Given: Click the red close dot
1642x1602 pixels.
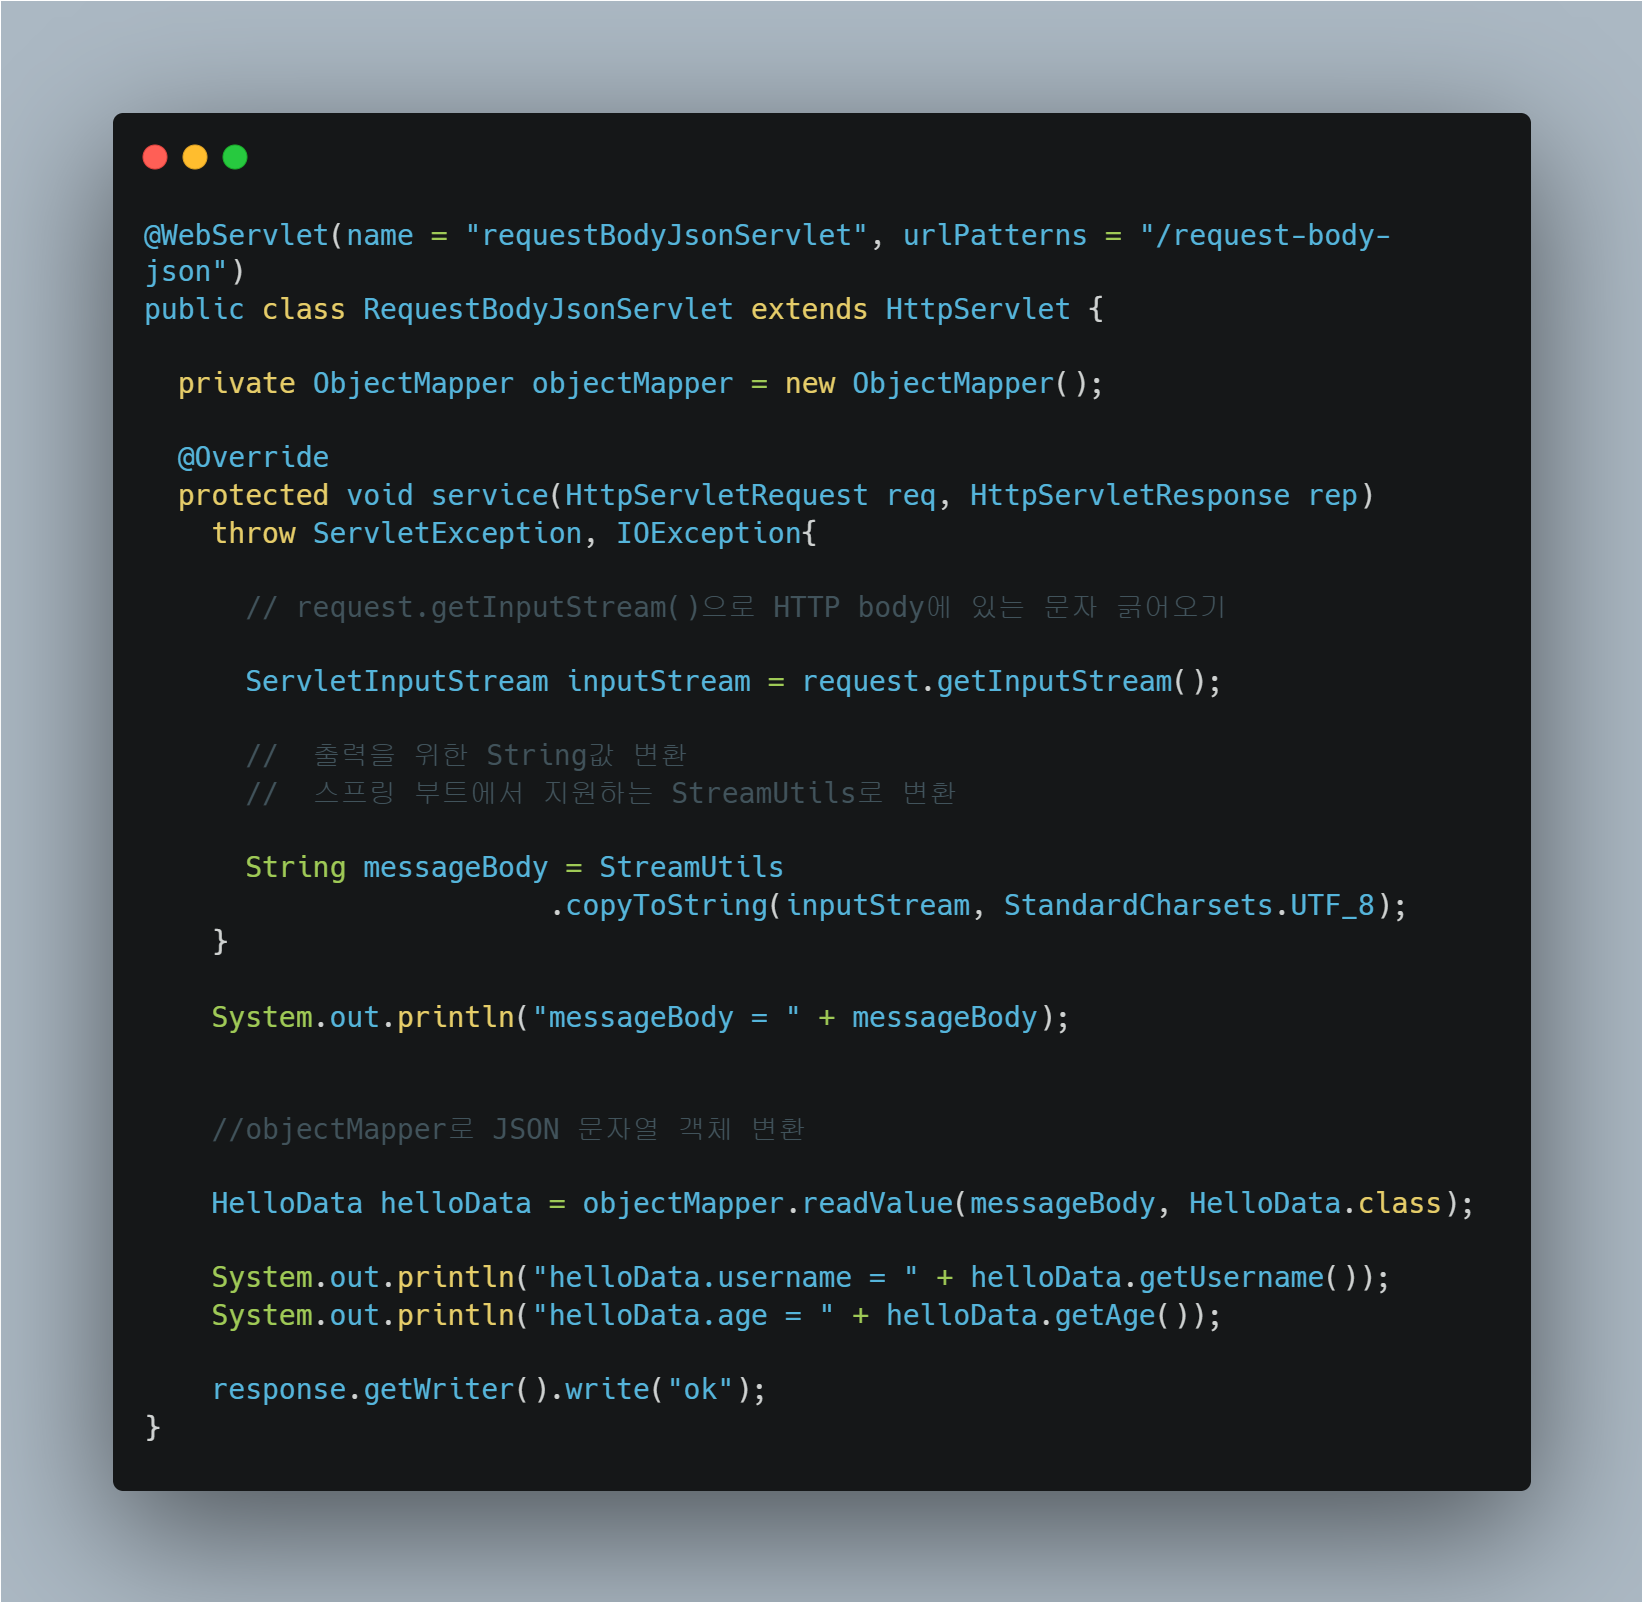Looking at the screenshot, I should pyautogui.click(x=155, y=157).
